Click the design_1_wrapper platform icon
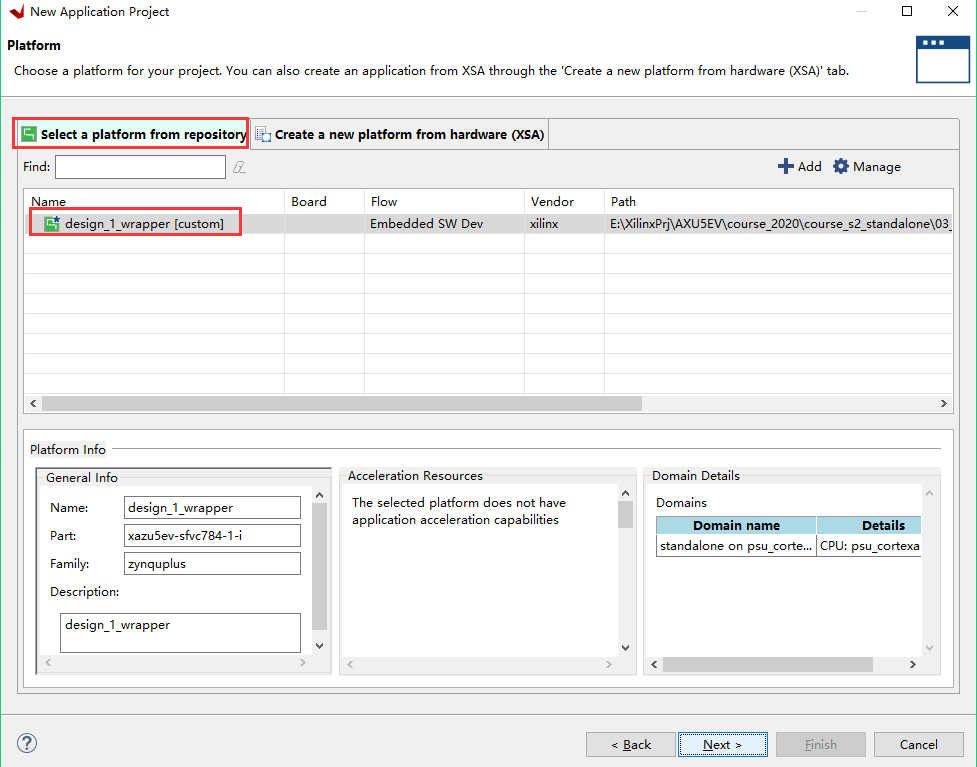Viewport: 977px width, 767px height. click(x=52, y=224)
